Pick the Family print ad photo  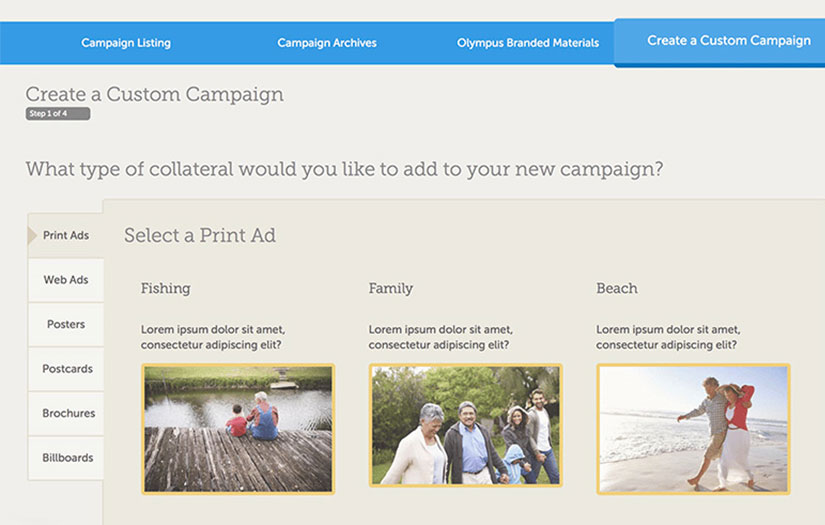(466, 425)
